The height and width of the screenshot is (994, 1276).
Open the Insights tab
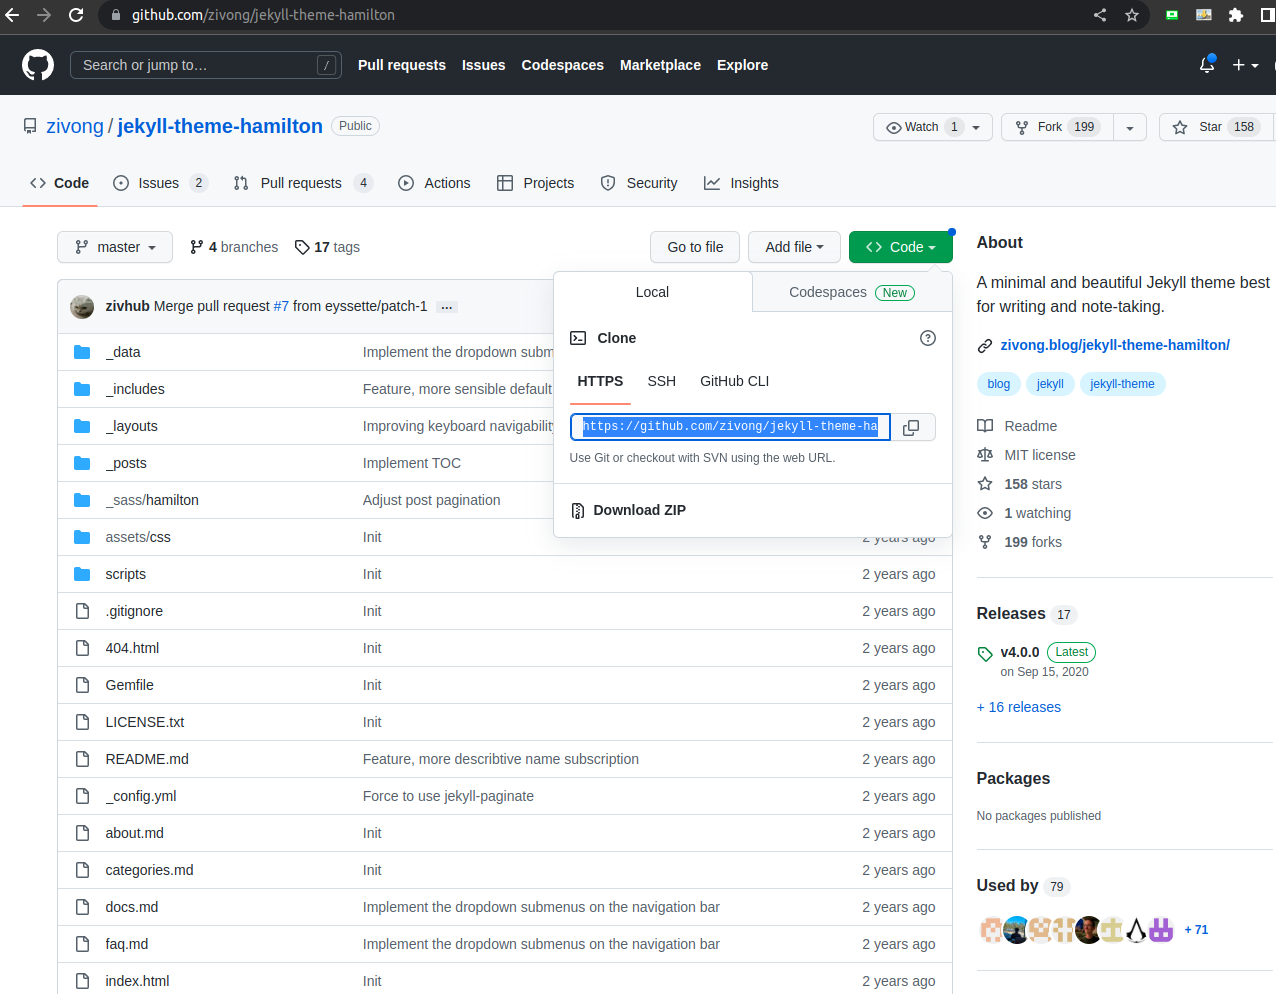point(741,183)
